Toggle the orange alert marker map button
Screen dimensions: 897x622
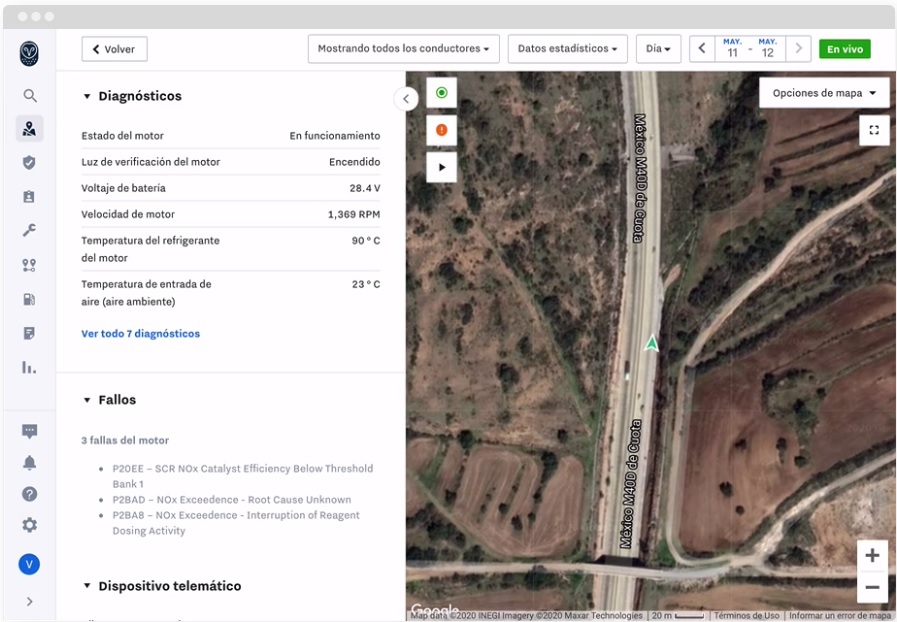click(441, 130)
